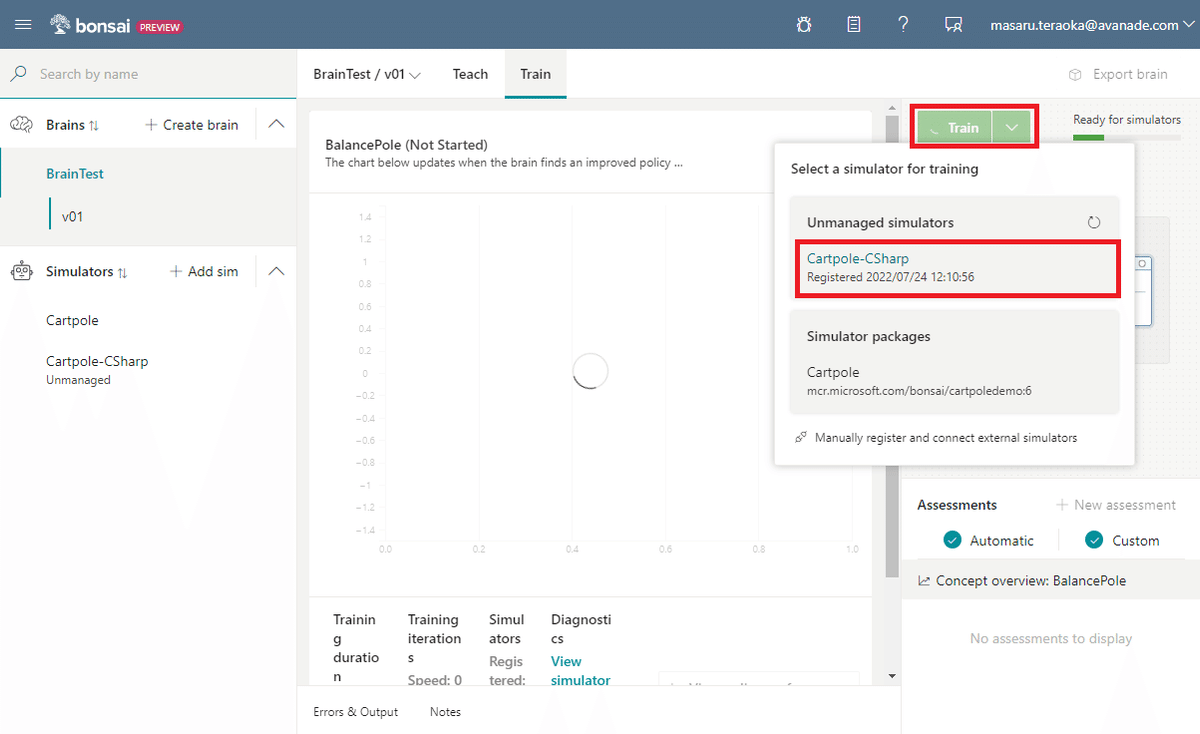Open the Train dropdown arrow
The width and height of the screenshot is (1200, 734).
pos(1012,128)
